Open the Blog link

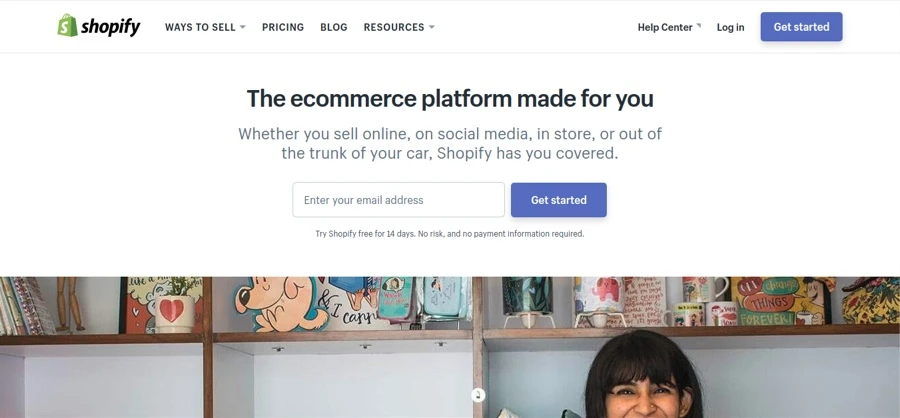pyautogui.click(x=334, y=27)
